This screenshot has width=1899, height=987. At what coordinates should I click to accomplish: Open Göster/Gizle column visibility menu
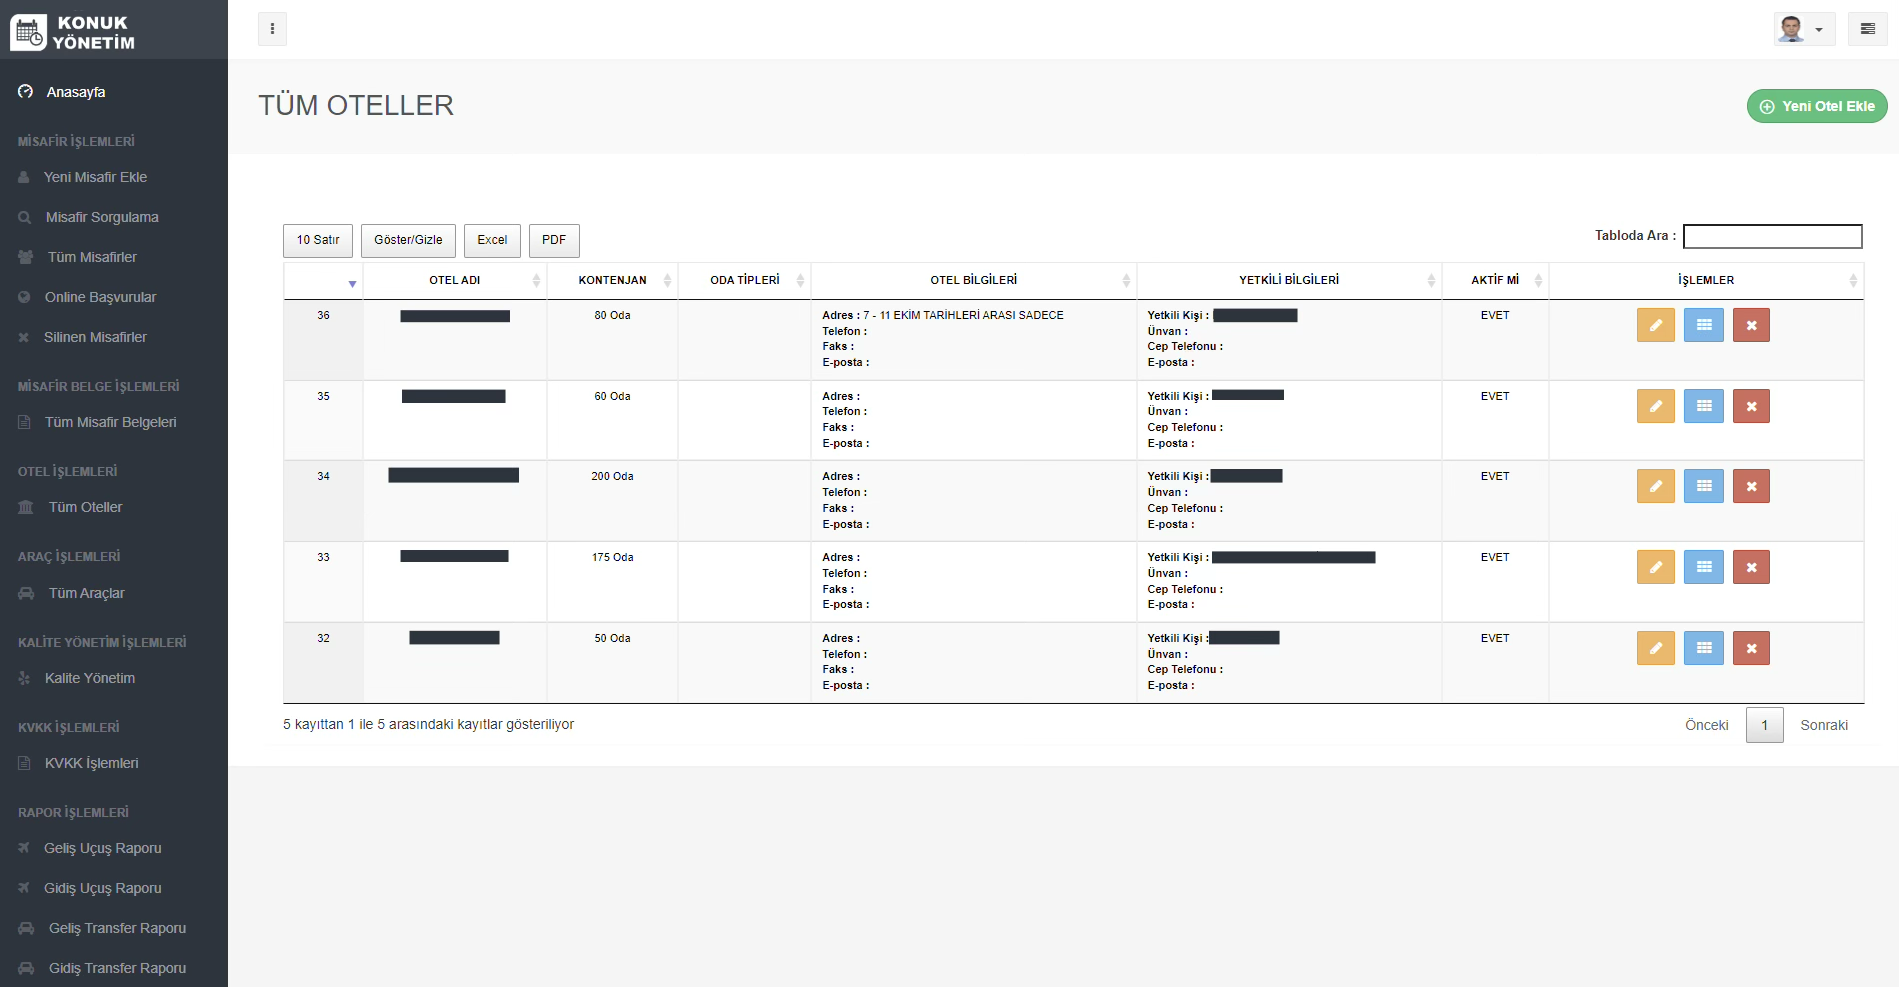(x=408, y=240)
